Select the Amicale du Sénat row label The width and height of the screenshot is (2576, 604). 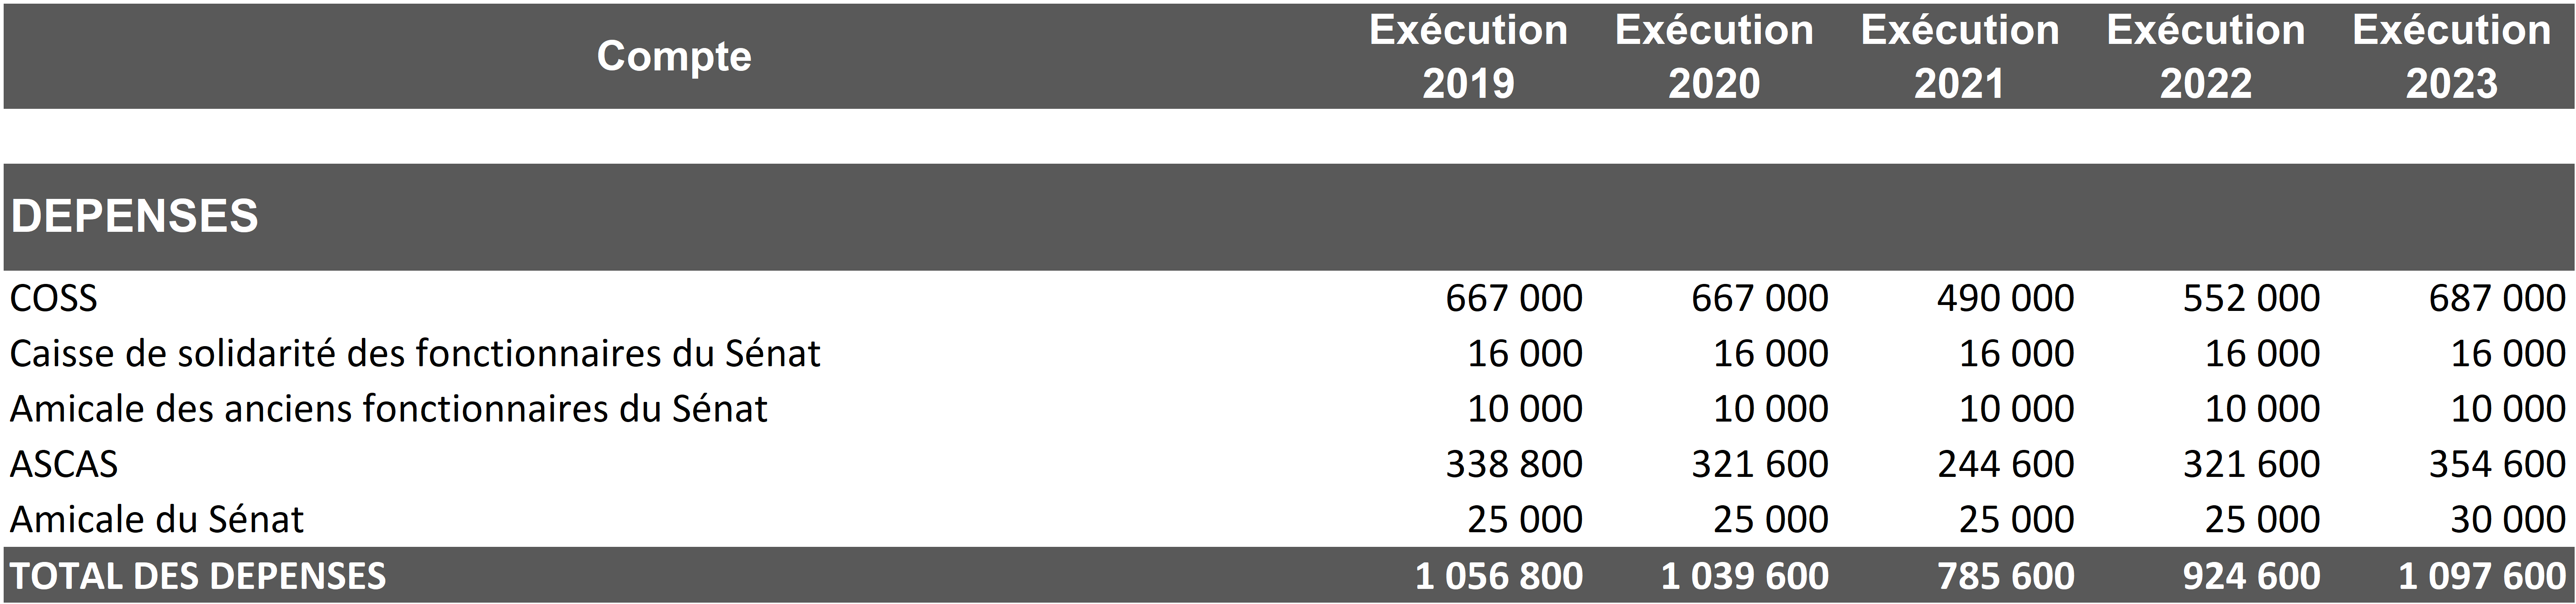point(157,519)
